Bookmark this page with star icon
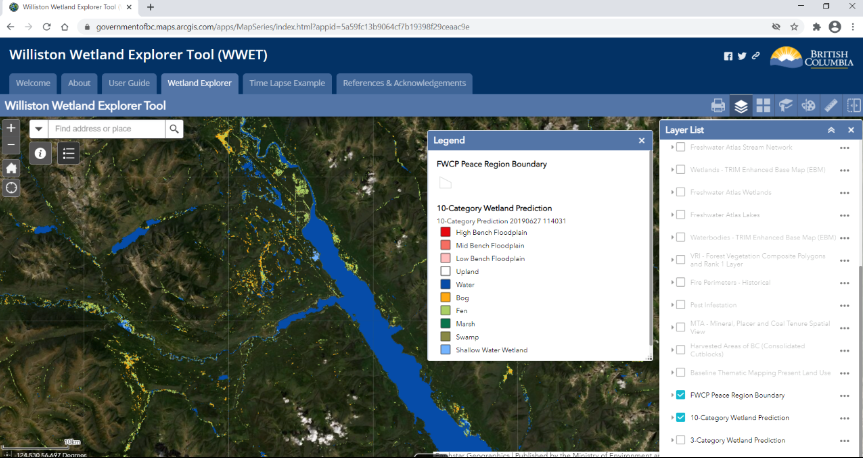The height and width of the screenshot is (458, 863). tap(794, 27)
